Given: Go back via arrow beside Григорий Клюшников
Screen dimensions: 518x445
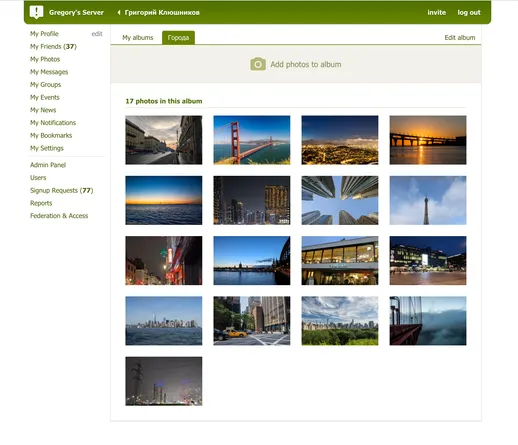Looking at the screenshot, I should click(119, 12).
